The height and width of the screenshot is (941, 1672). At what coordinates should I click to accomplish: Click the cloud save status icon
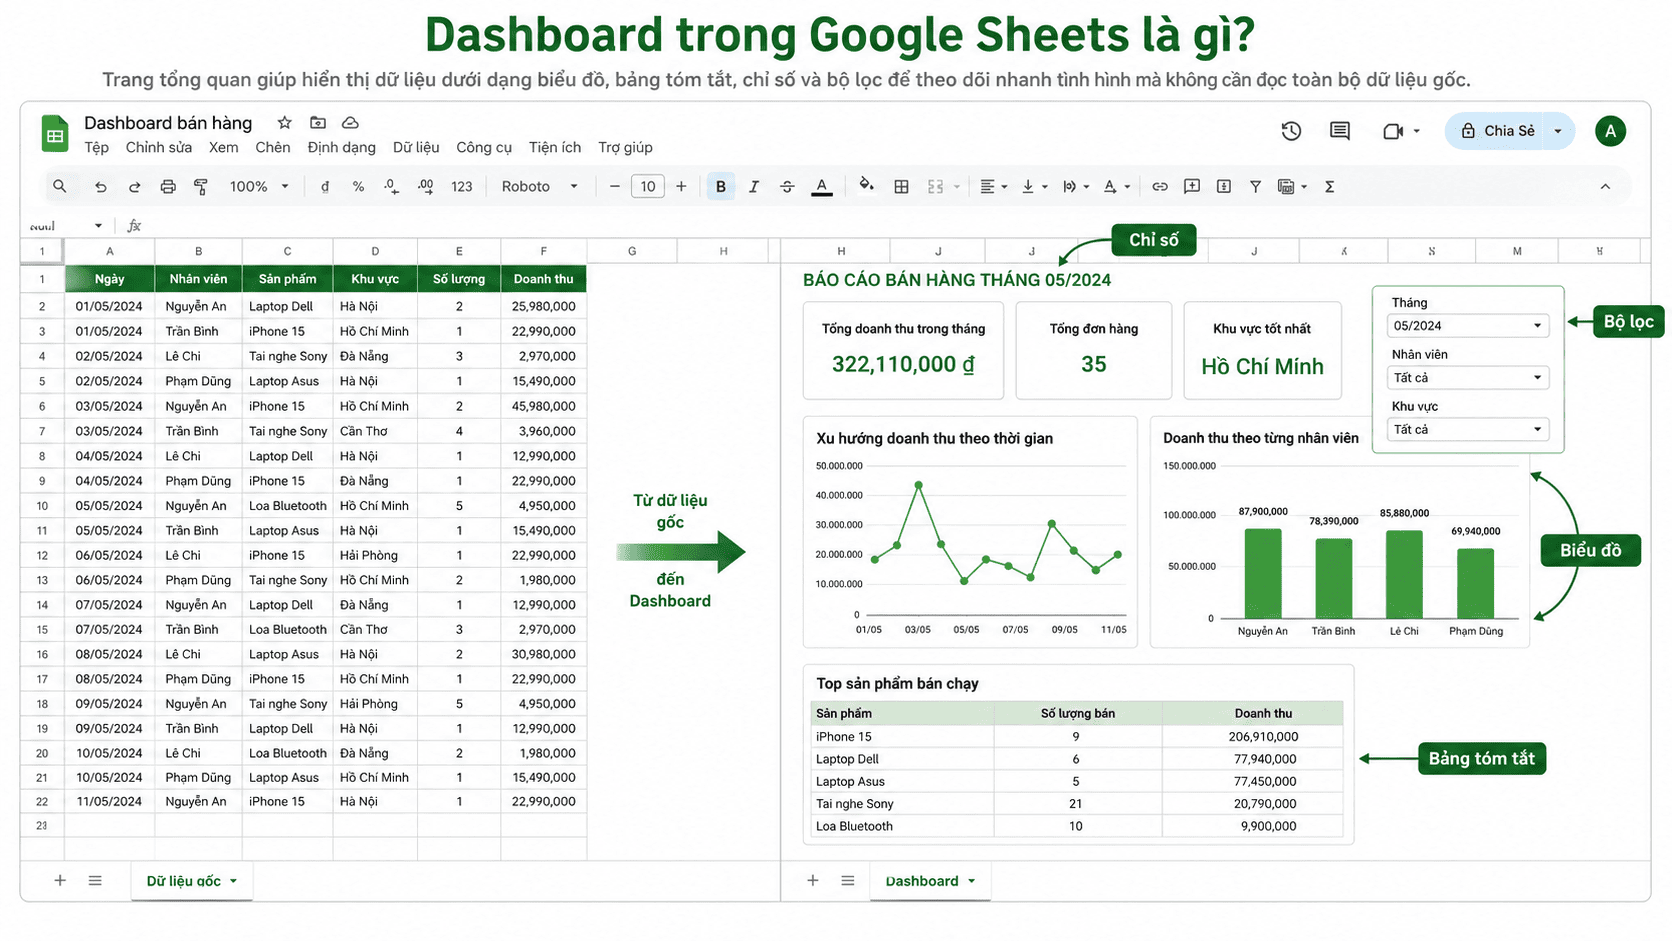pos(350,122)
